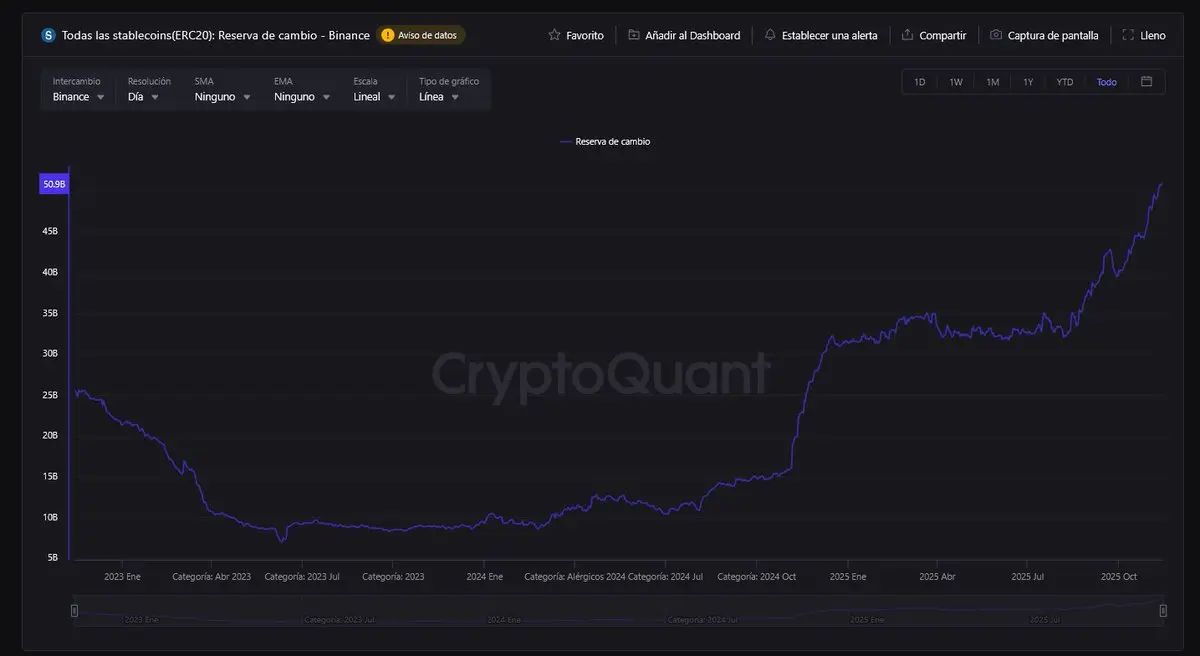Click the fullscreen icon beside Lleno
Image resolution: width=1200 pixels, height=656 pixels.
[1129, 35]
